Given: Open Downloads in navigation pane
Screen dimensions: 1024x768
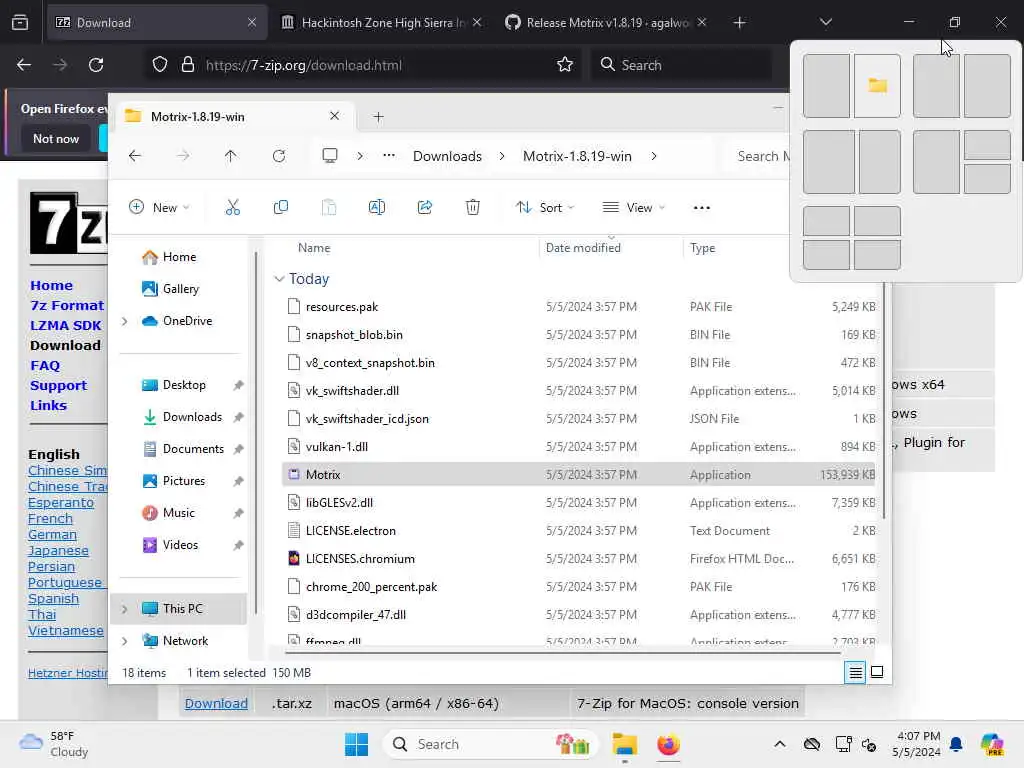Looking at the screenshot, I should coord(192,417).
